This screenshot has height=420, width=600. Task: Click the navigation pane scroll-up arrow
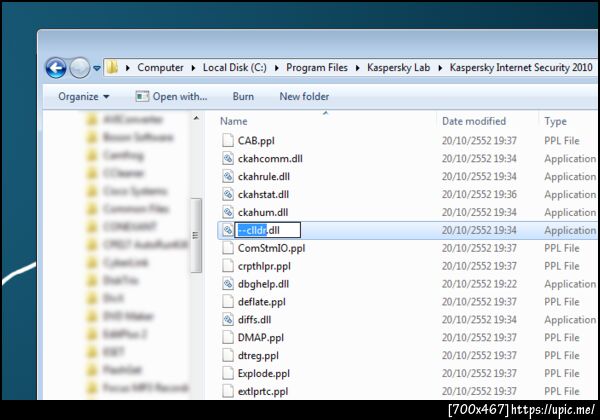pos(196,118)
